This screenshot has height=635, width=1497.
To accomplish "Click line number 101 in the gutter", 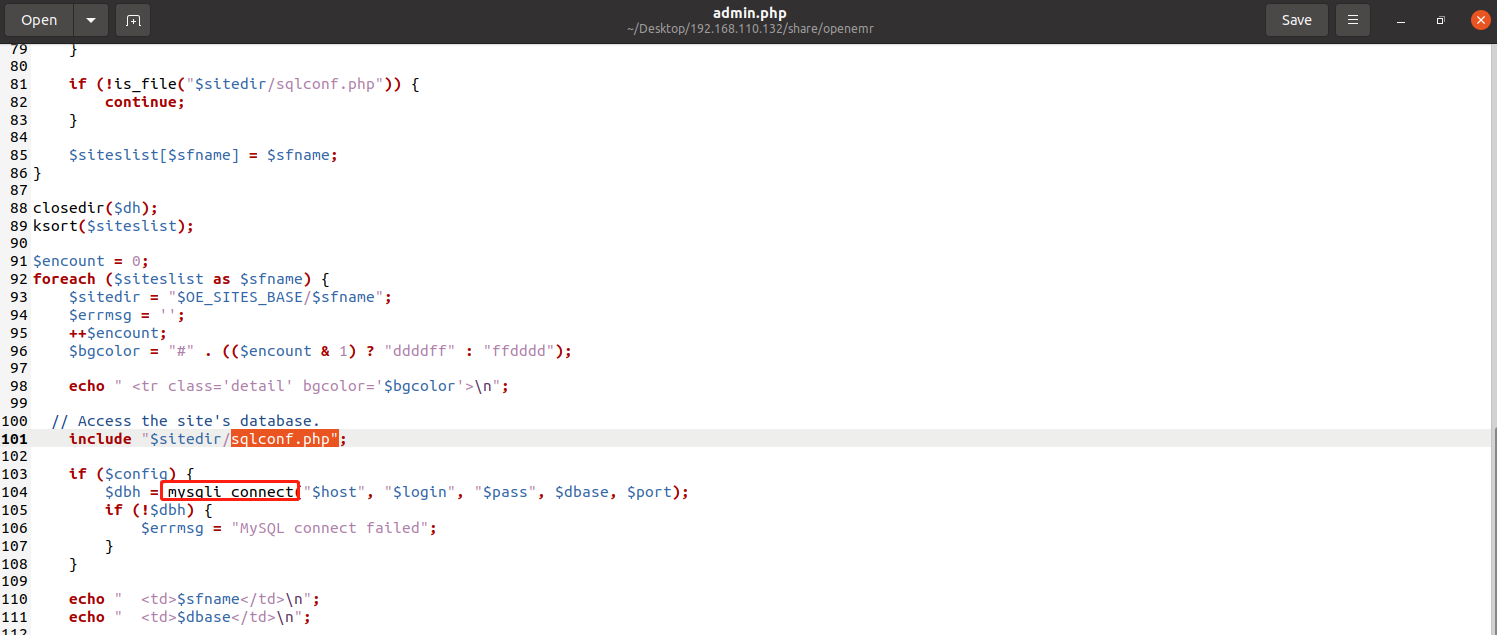I will coord(15,439).
